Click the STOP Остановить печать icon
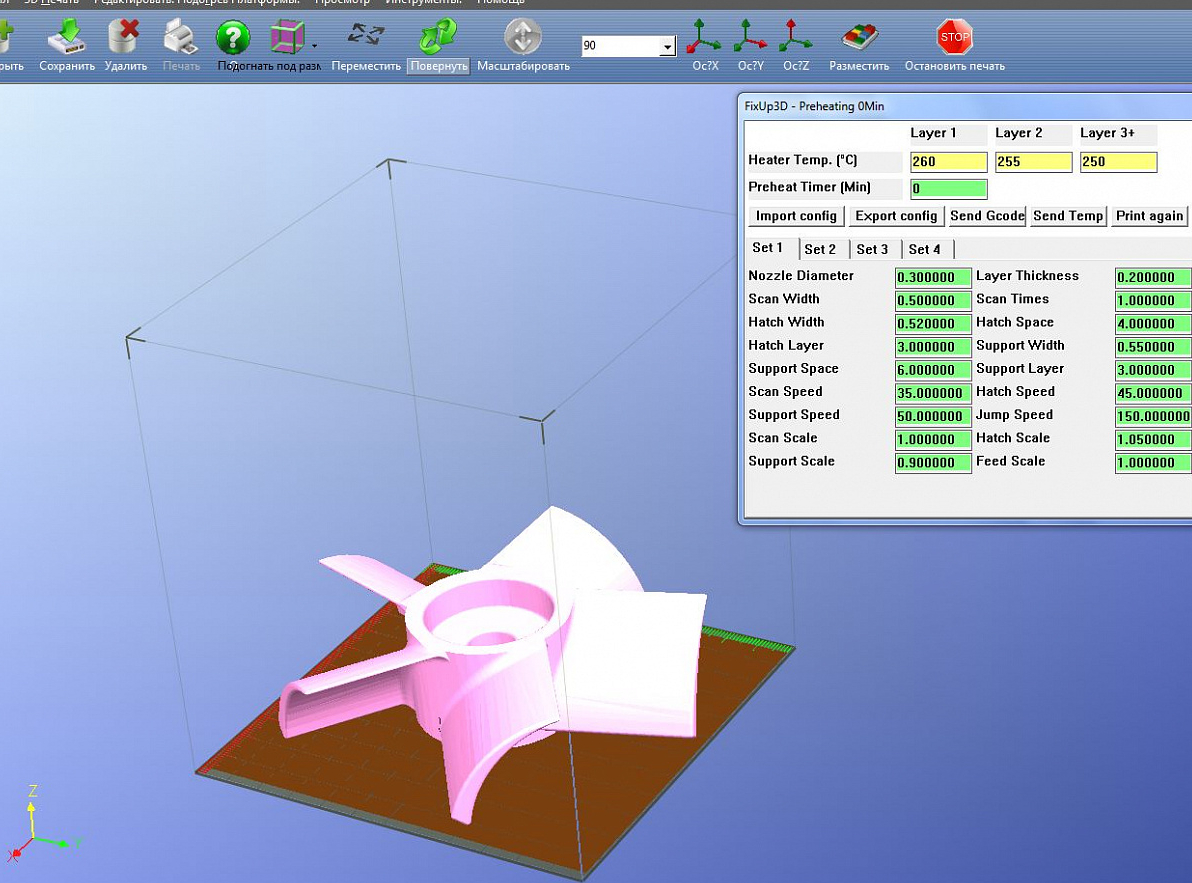The image size is (1192, 883). pyautogui.click(x=954, y=36)
